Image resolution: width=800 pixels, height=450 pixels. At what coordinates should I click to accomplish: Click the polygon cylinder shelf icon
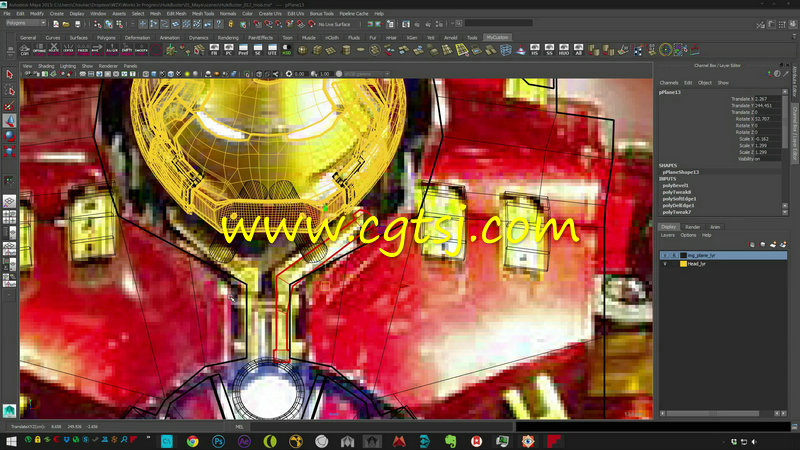[x=346, y=50]
